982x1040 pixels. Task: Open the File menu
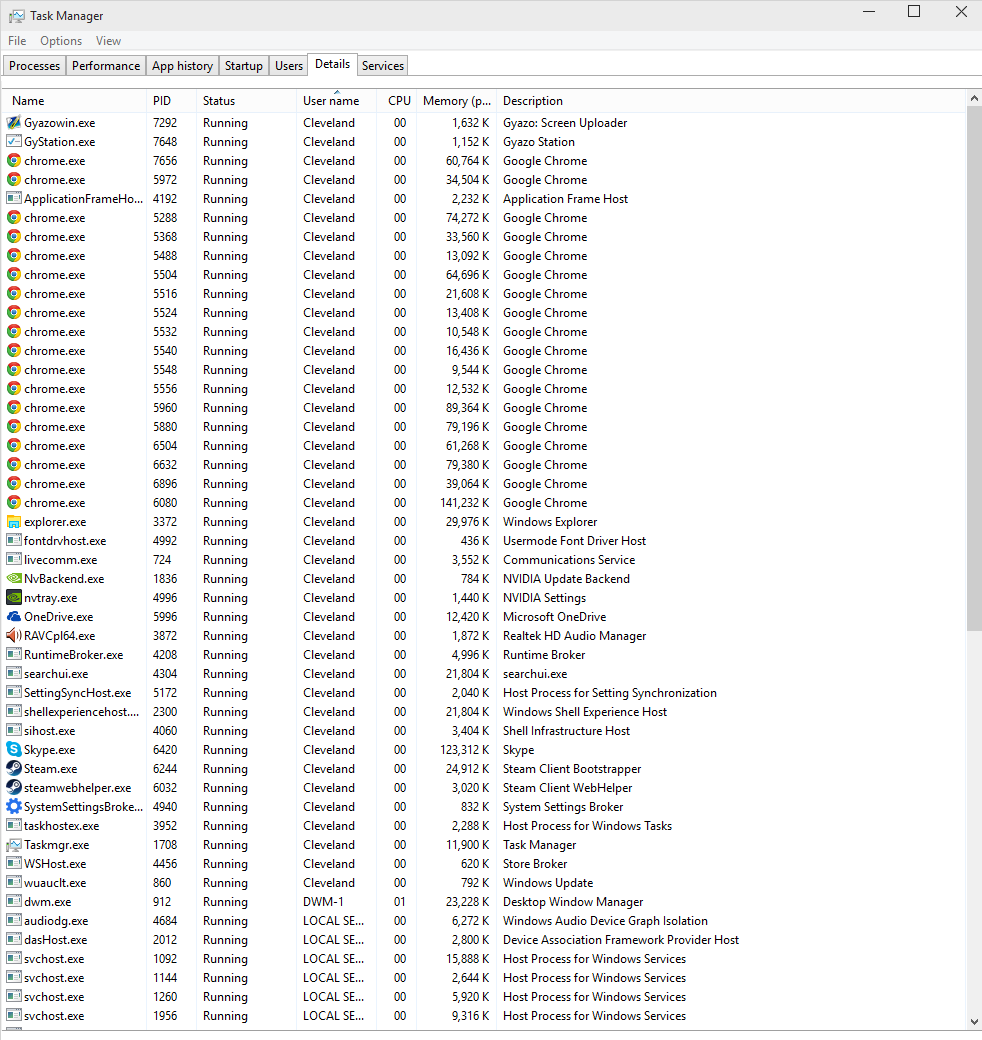click(x=17, y=41)
